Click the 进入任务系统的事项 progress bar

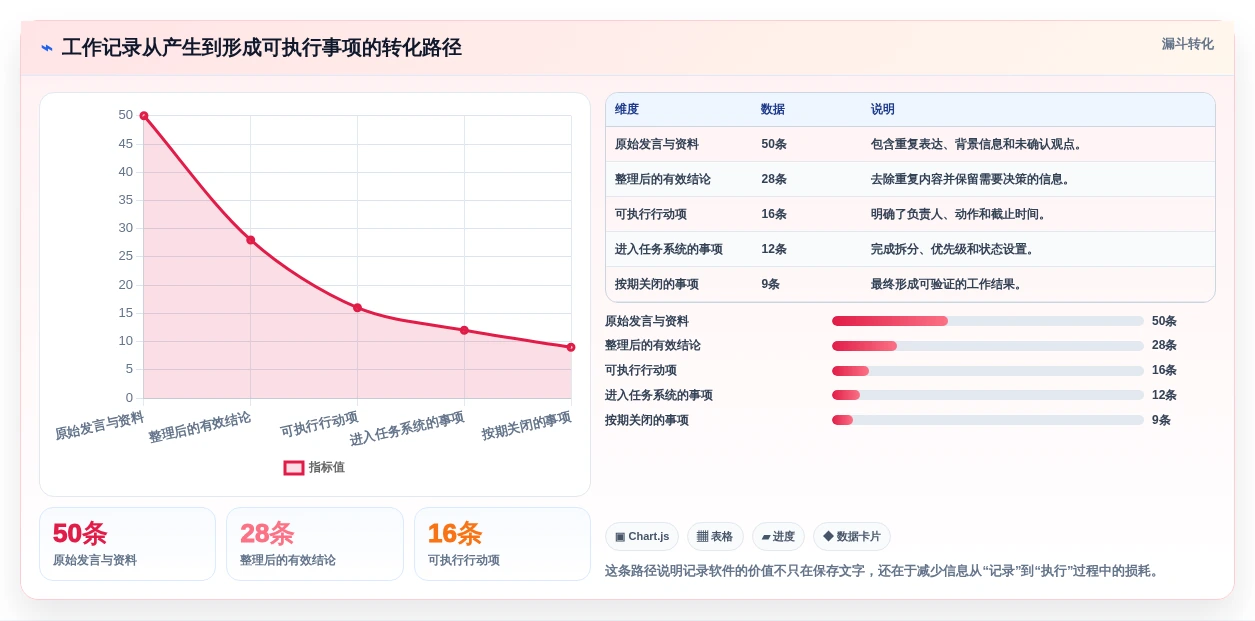tap(988, 395)
